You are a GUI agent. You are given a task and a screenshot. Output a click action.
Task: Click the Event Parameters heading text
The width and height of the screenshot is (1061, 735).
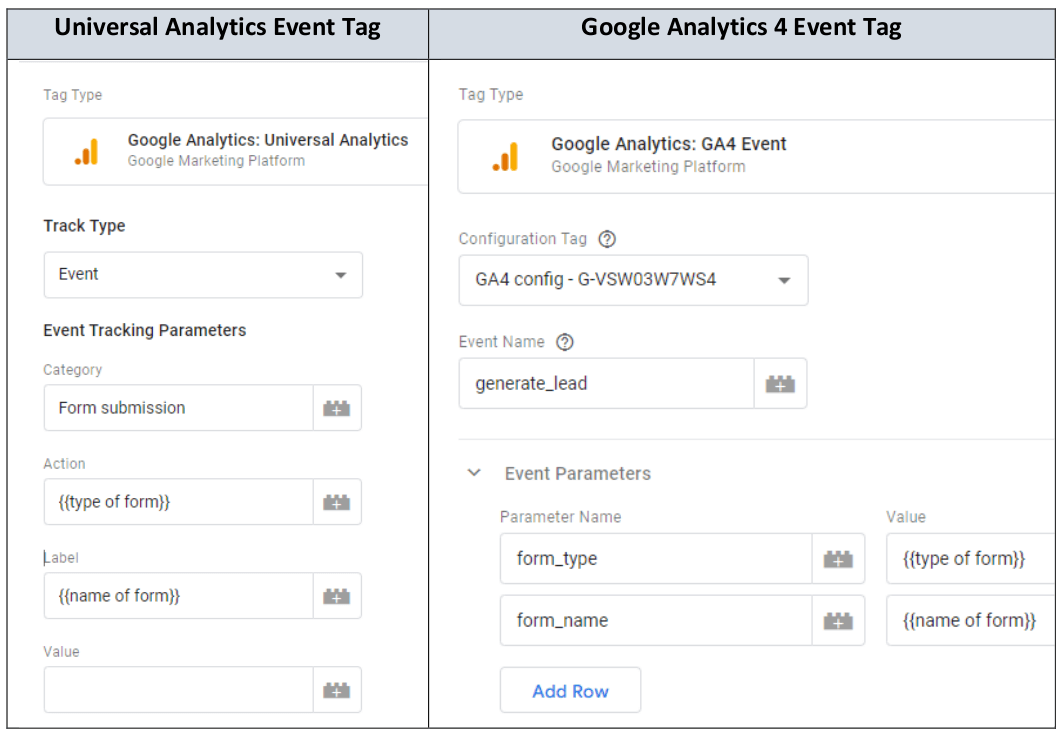point(578,474)
